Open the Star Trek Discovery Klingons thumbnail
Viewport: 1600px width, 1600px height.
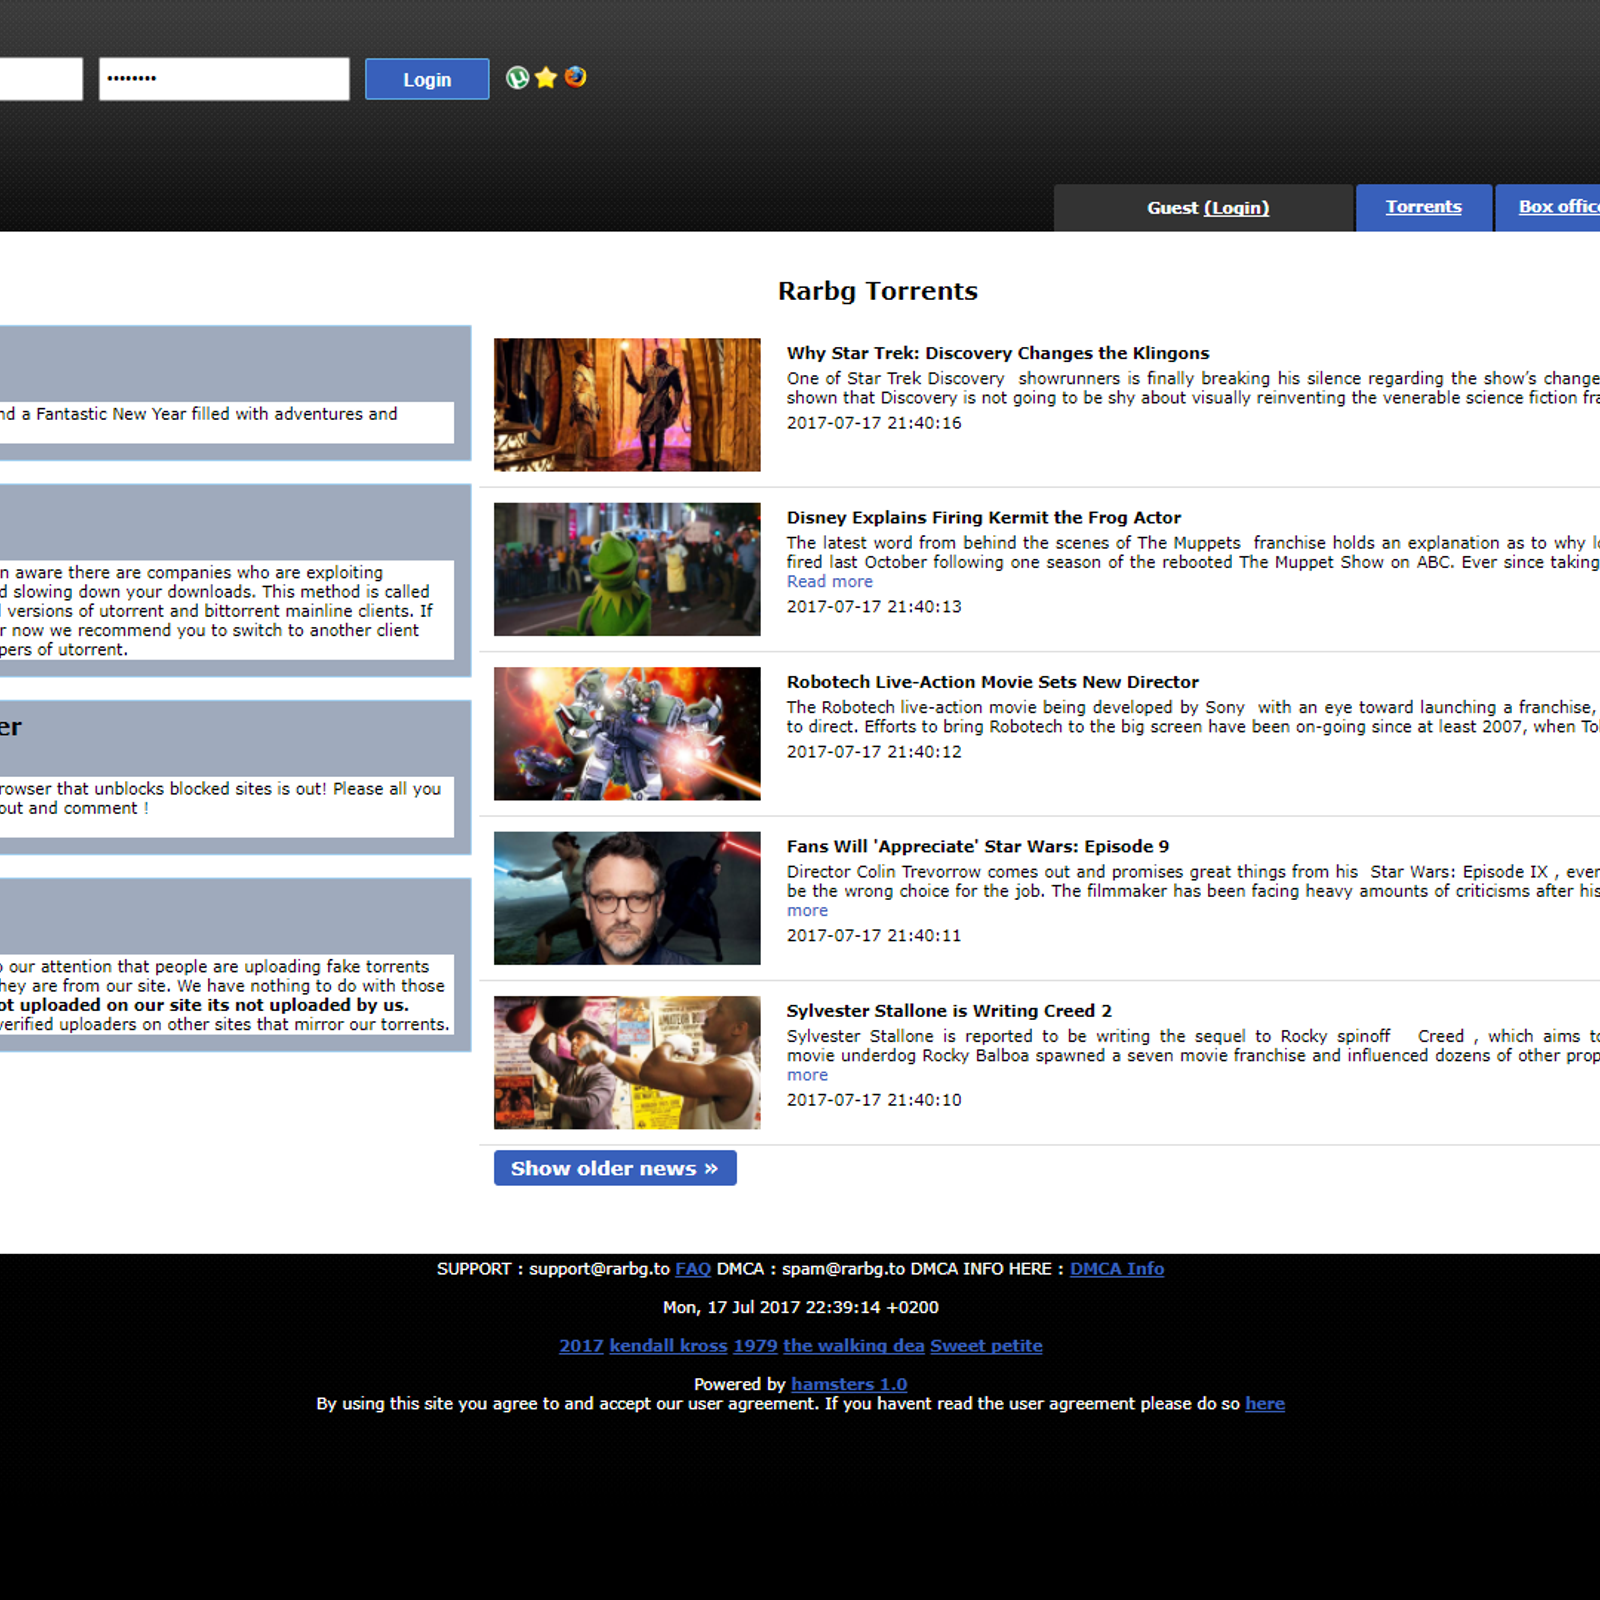click(627, 405)
